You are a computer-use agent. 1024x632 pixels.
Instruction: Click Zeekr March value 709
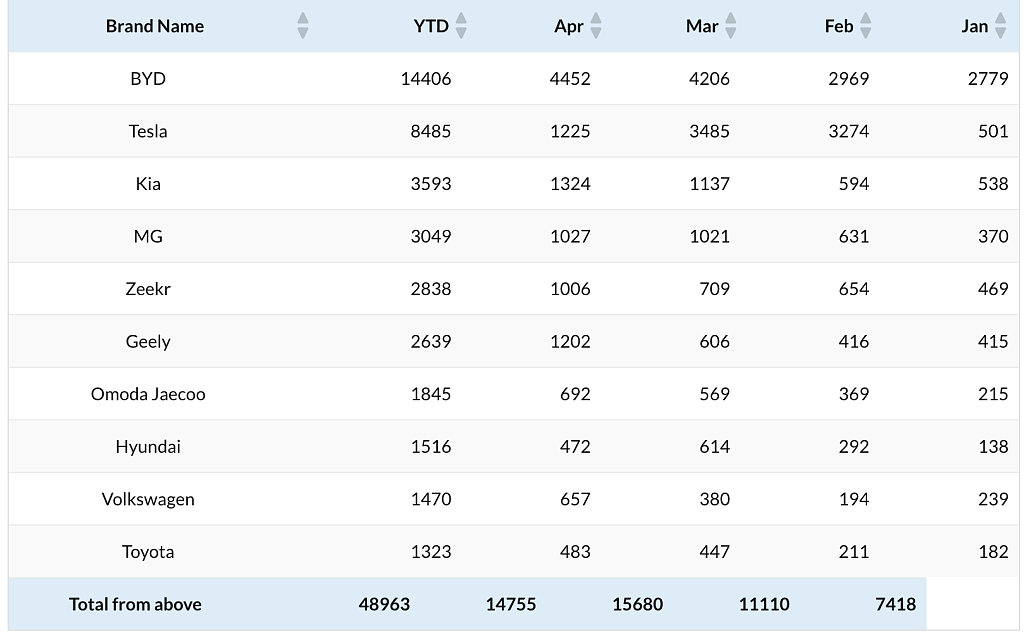714,289
